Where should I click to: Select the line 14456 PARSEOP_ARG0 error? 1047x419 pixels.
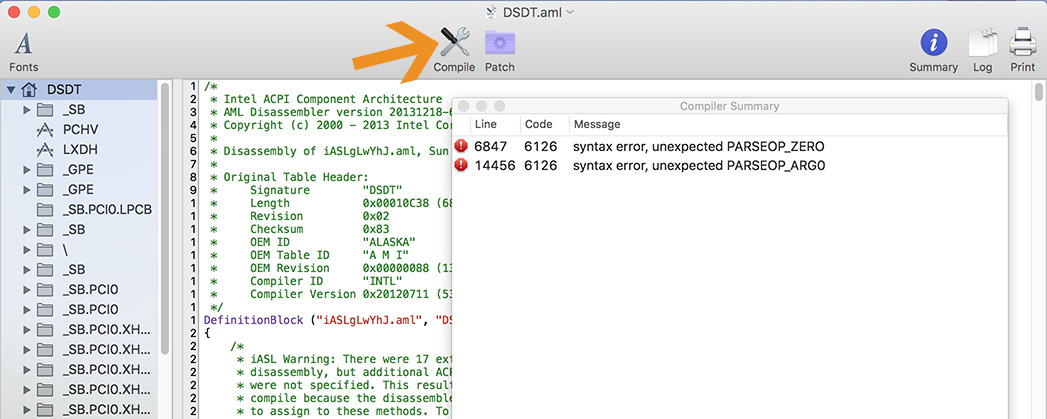click(698, 165)
